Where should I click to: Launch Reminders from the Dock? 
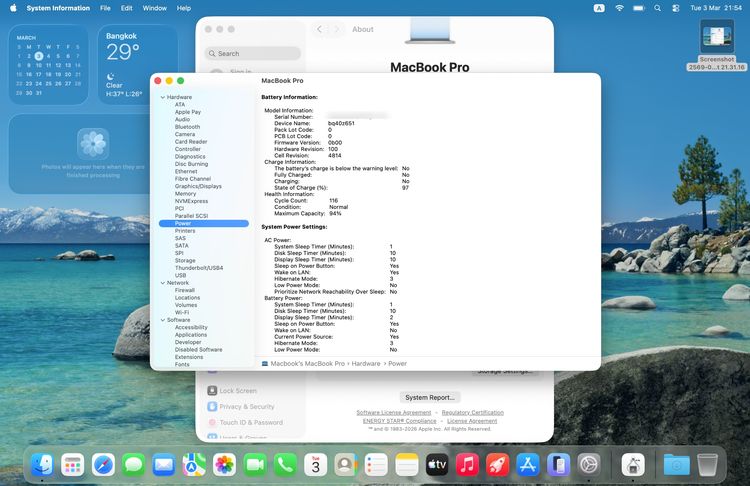pyautogui.click(x=376, y=464)
